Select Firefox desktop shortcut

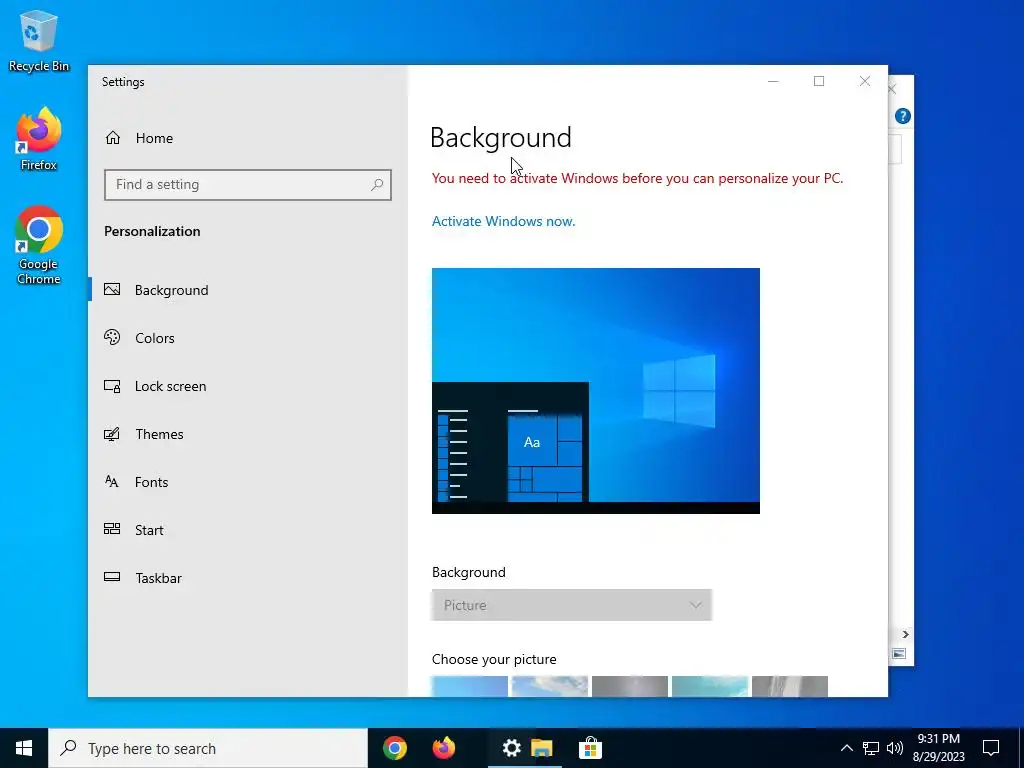[x=39, y=139]
